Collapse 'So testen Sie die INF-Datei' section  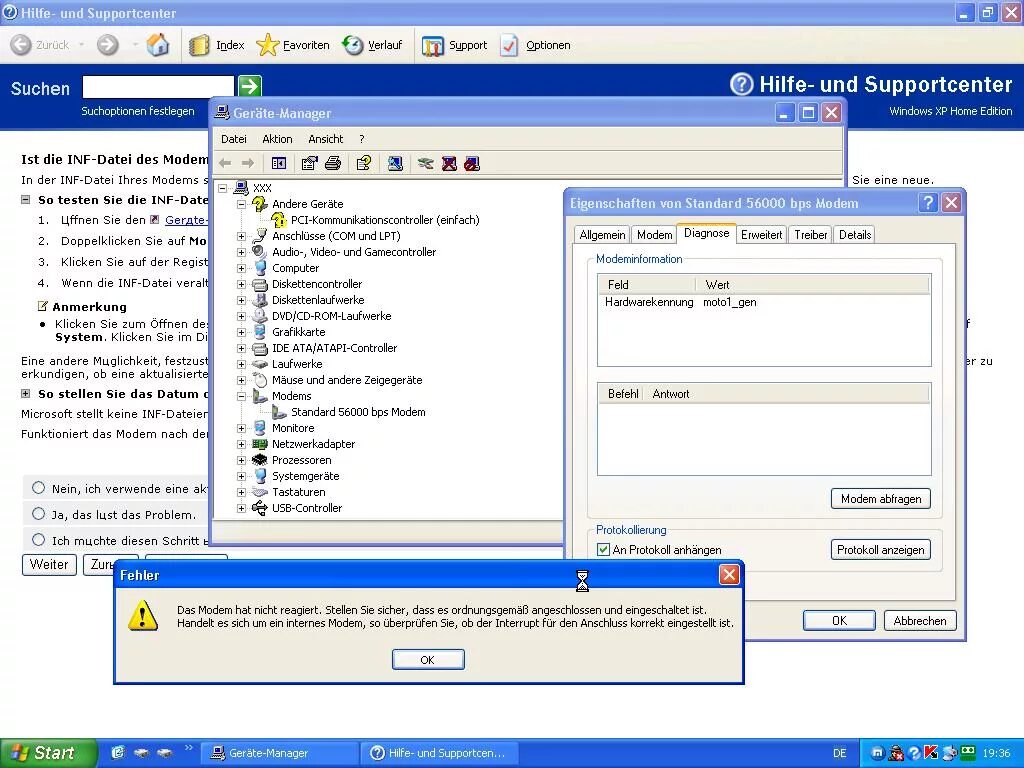(x=25, y=200)
